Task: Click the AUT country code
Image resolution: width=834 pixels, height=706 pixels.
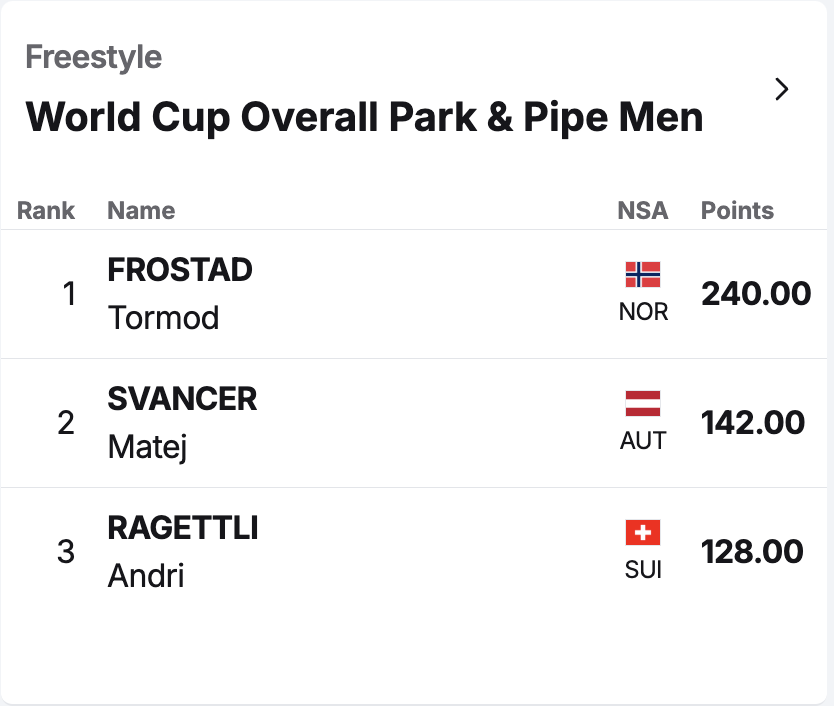Action: [x=643, y=441]
